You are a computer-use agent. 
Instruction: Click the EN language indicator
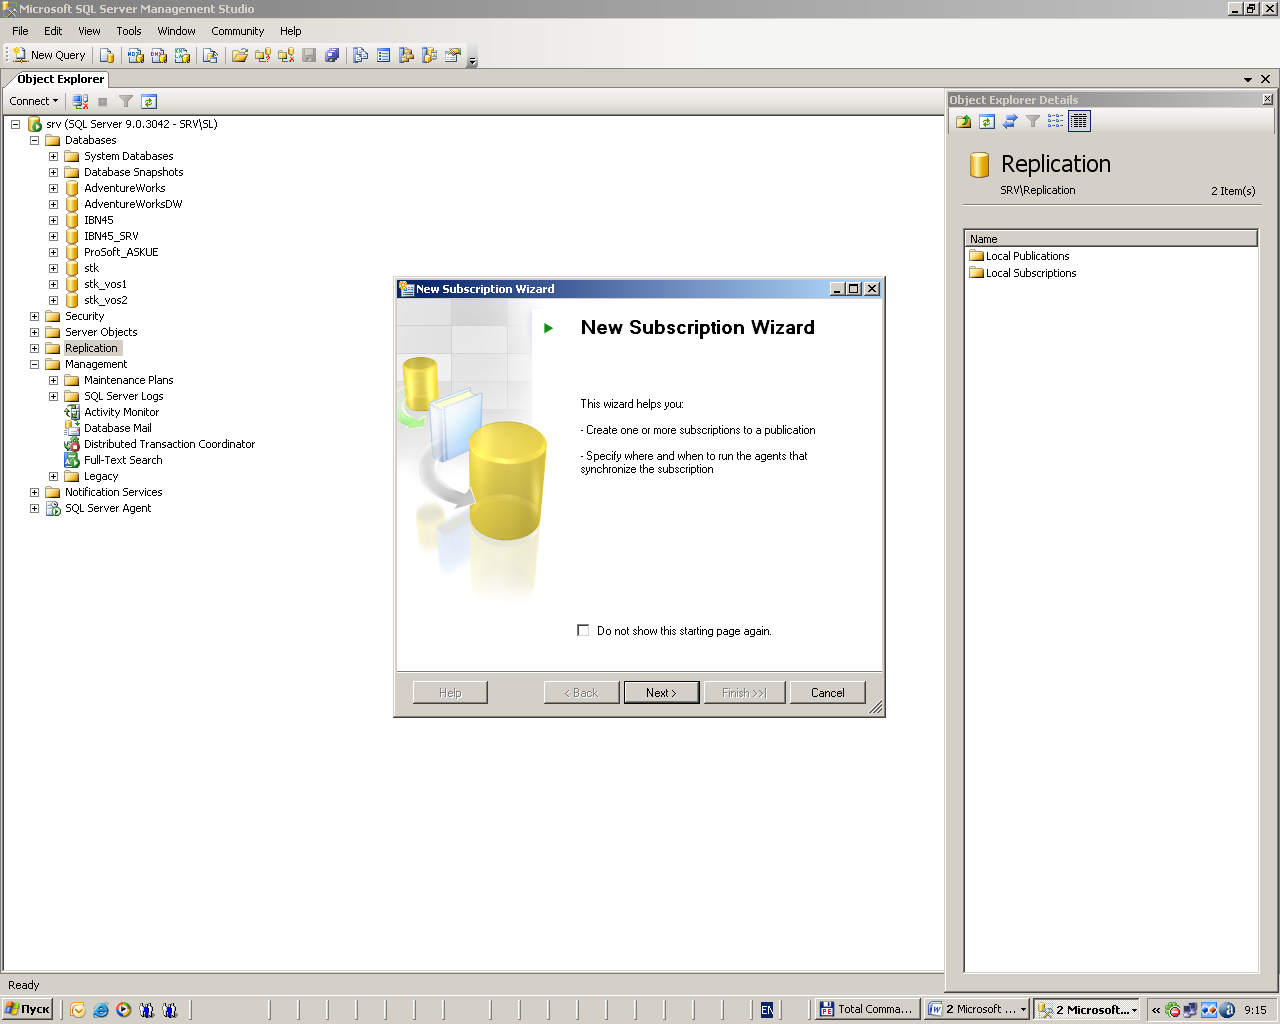767,1010
